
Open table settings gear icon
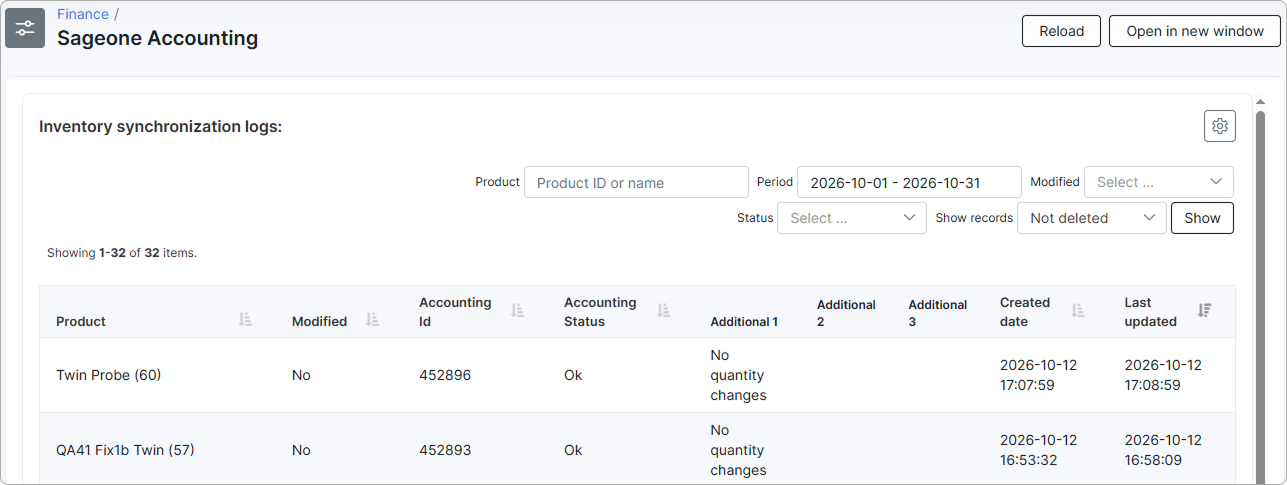[x=1220, y=126]
